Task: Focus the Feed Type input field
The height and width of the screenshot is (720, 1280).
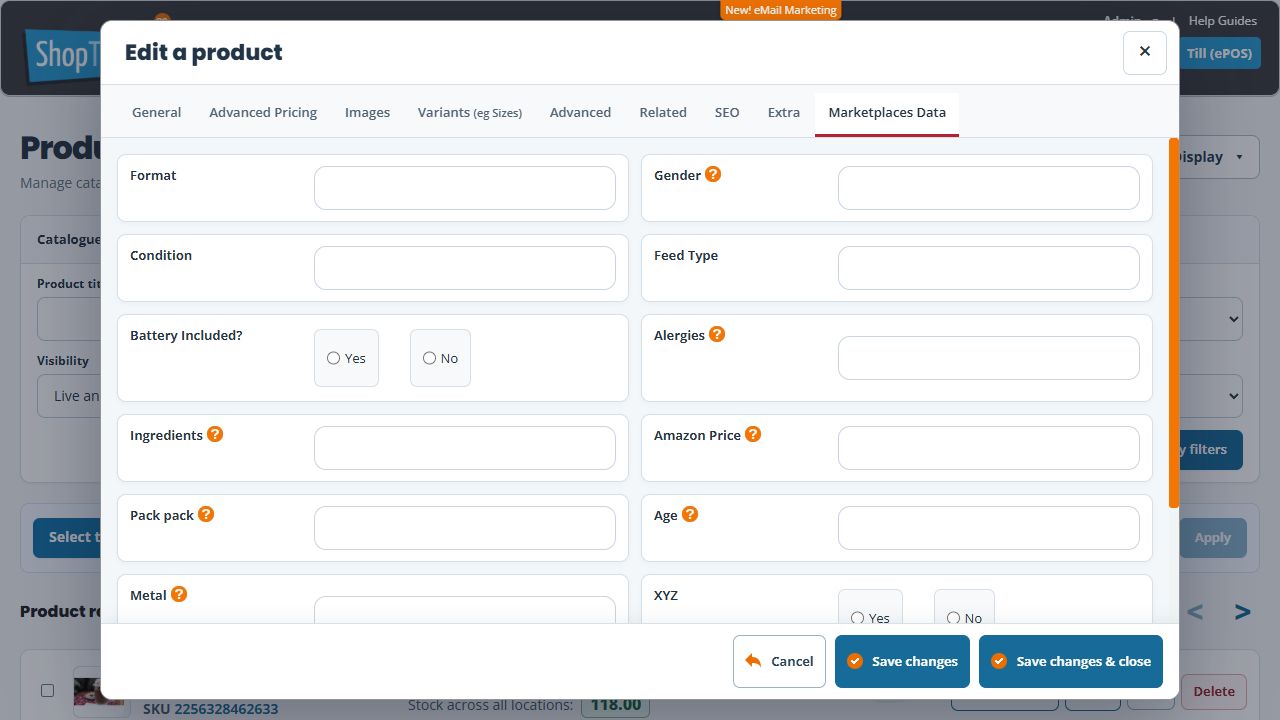Action: coord(989,268)
